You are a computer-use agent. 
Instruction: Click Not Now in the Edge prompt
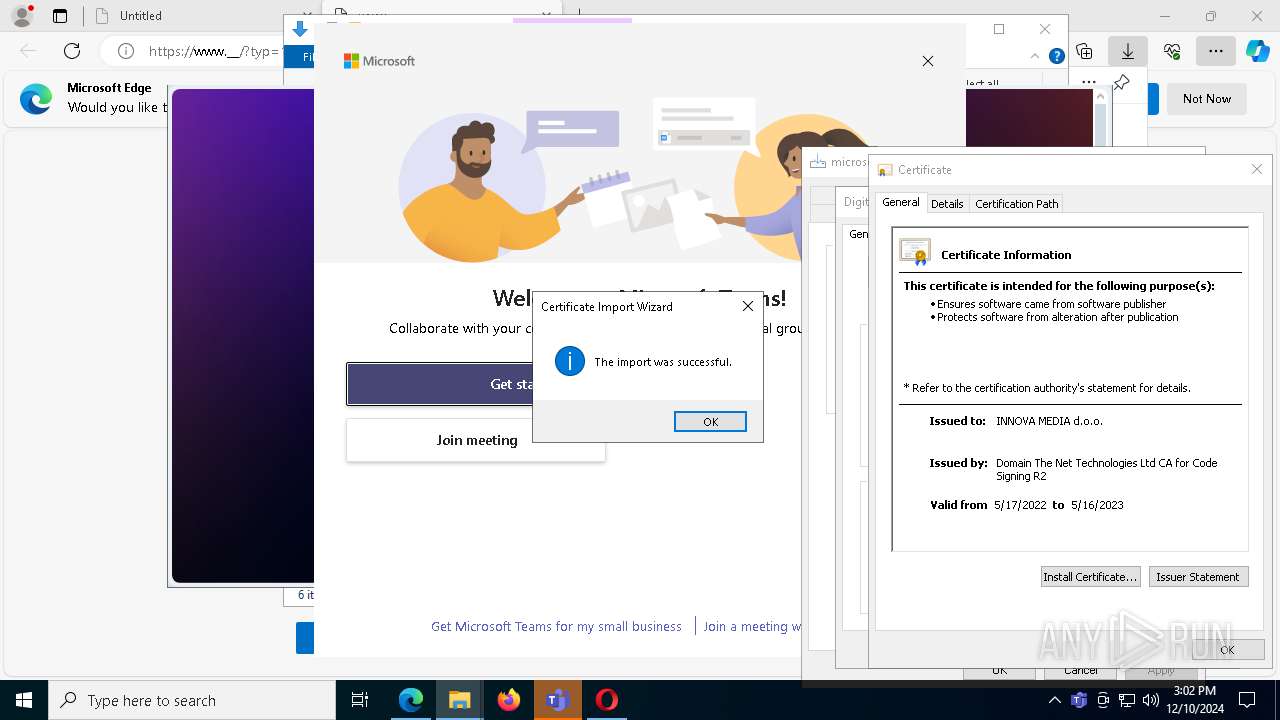point(1206,98)
